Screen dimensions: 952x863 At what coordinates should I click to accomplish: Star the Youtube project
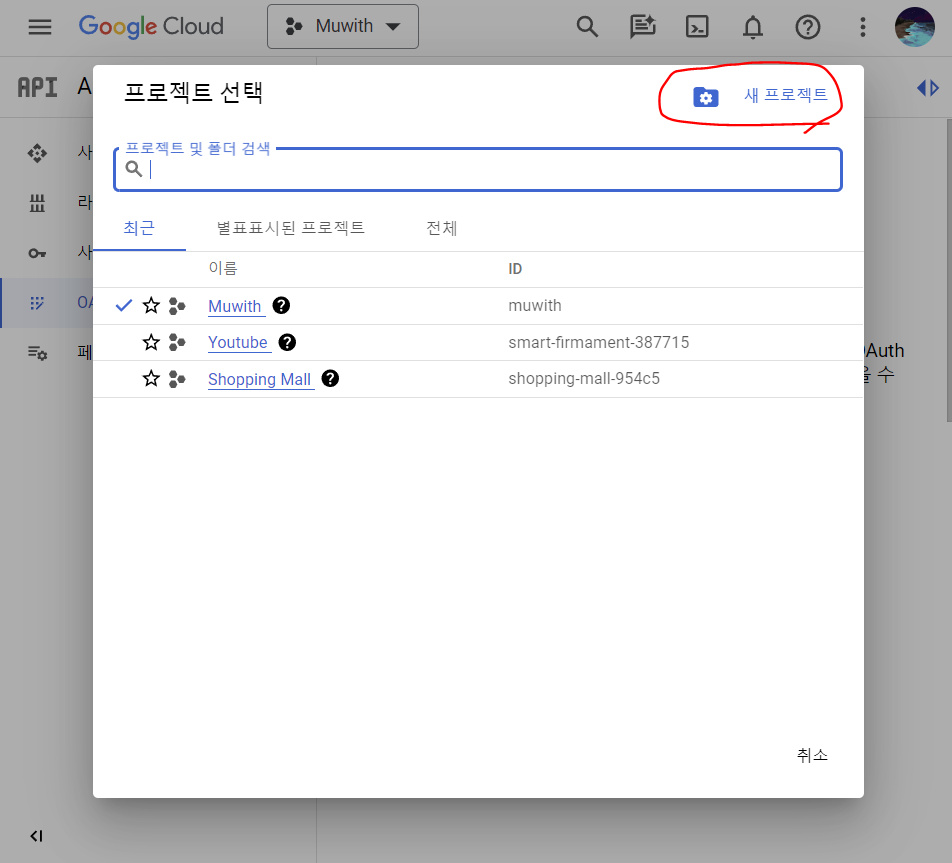[x=151, y=343]
